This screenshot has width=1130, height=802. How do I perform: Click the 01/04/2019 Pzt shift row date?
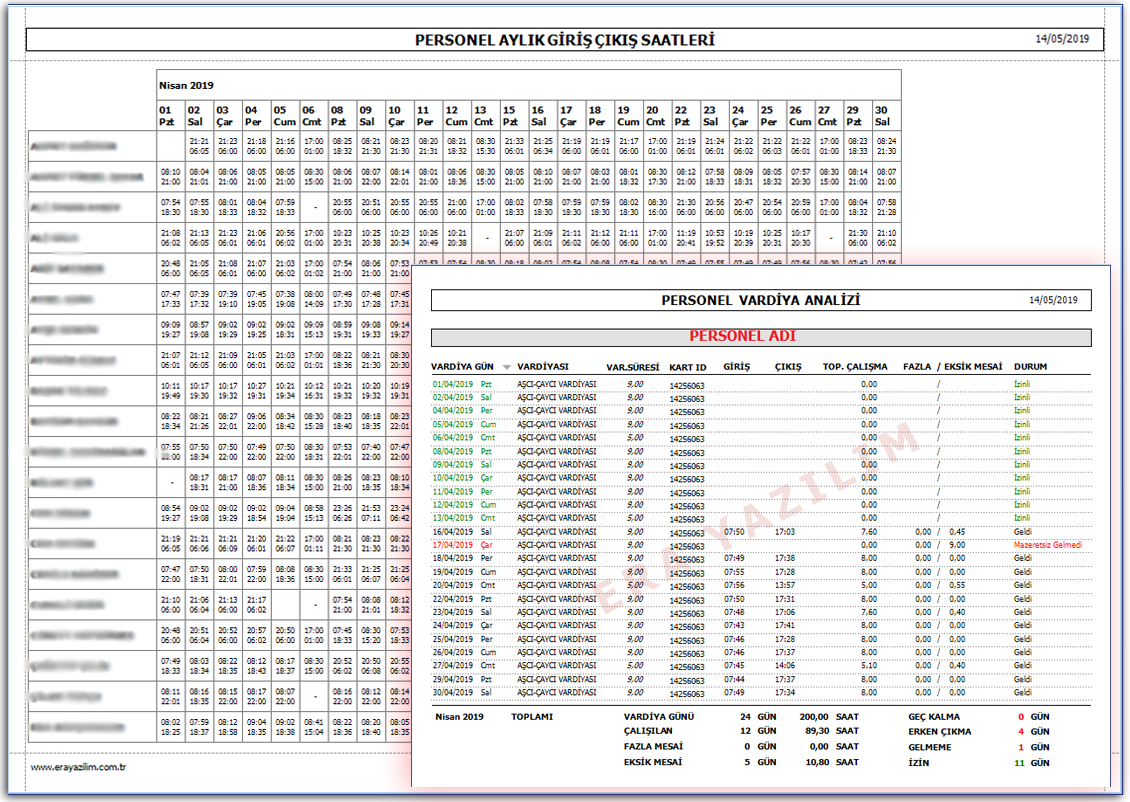[x=462, y=383]
